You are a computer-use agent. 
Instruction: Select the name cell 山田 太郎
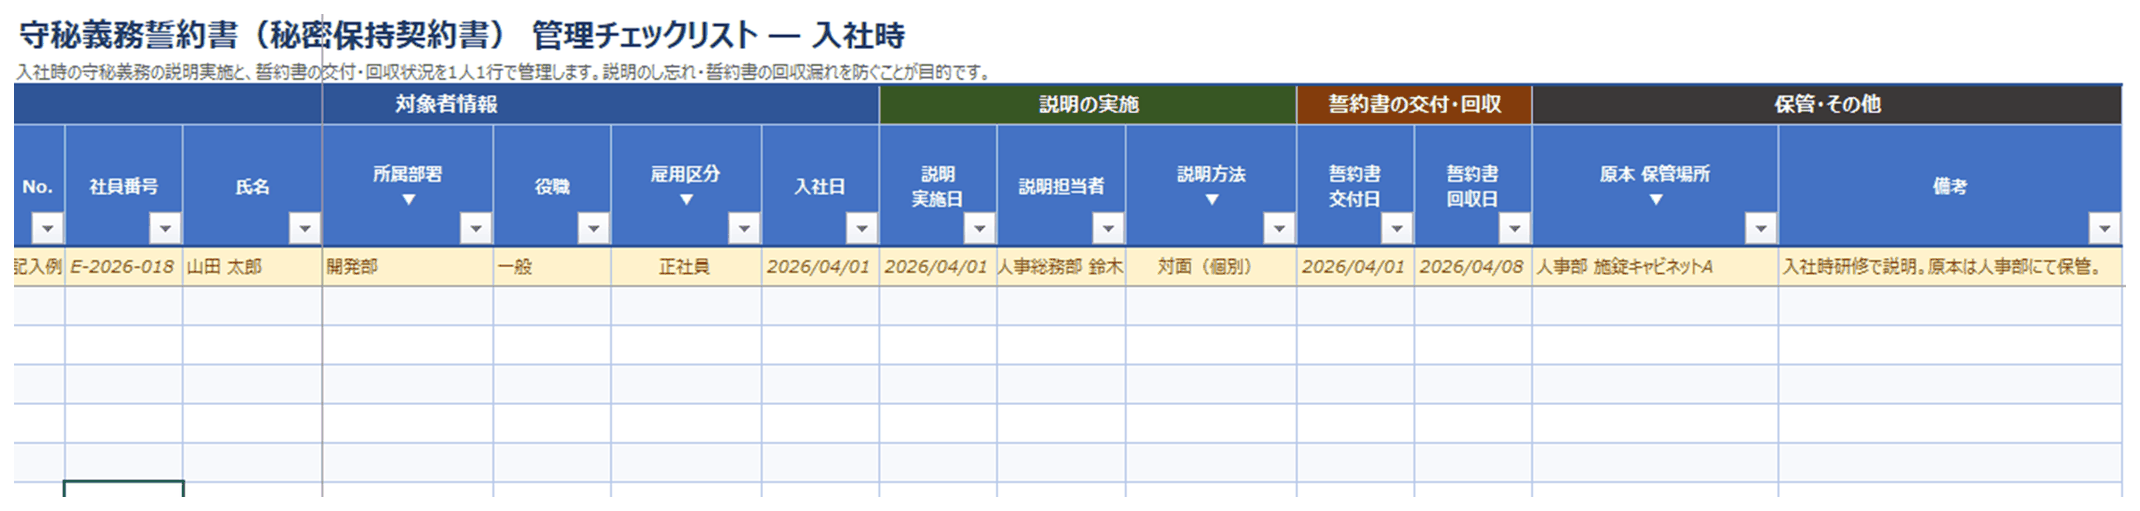252,267
